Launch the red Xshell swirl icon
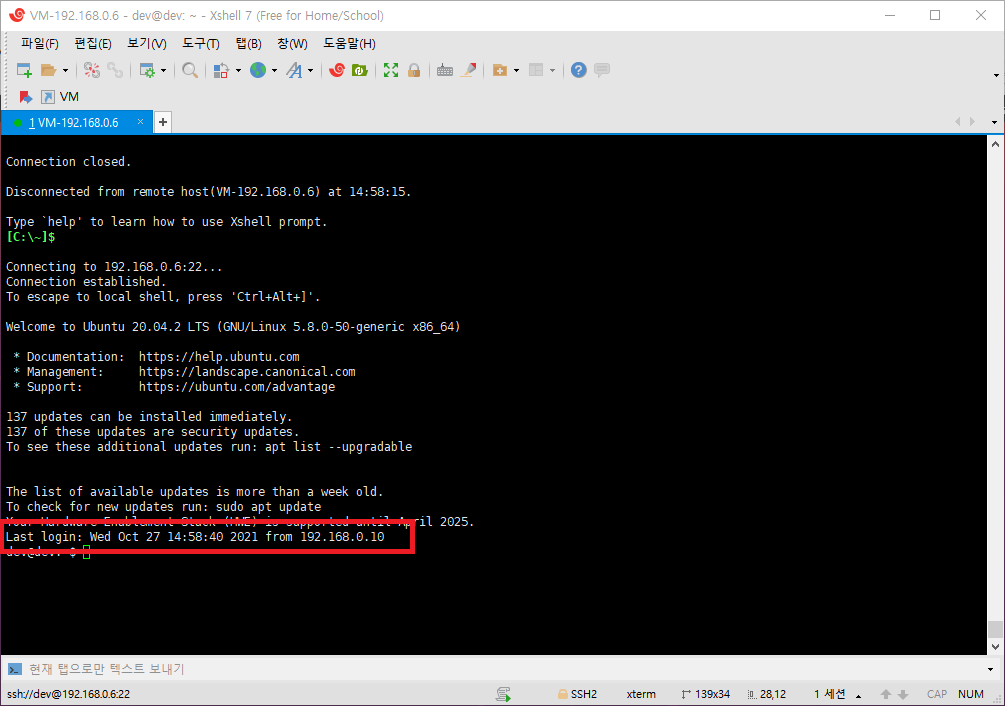Screen dimensions: 1005x706 pyautogui.click(x=337, y=70)
